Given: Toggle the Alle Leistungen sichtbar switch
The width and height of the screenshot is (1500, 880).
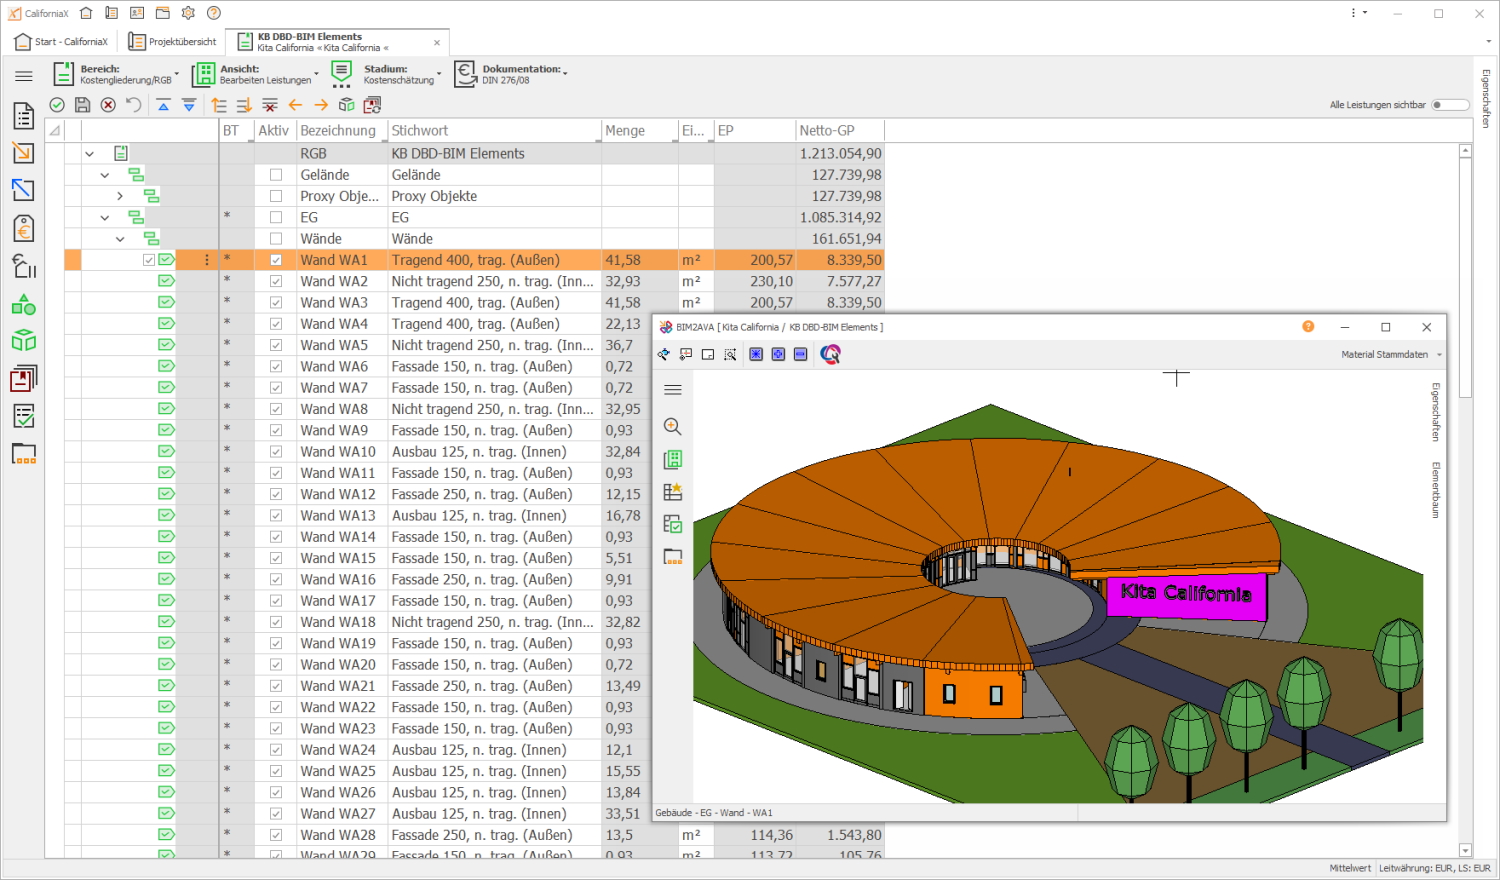Looking at the screenshot, I should pos(1449,105).
